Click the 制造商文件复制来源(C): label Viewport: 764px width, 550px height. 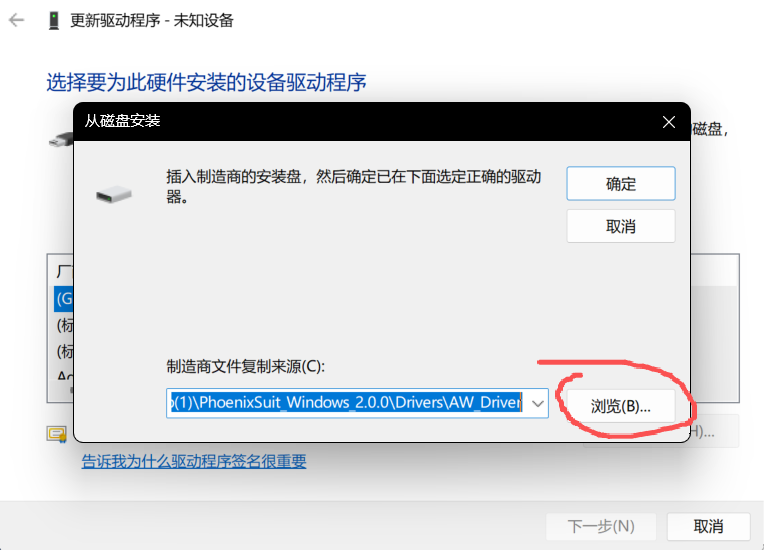pos(246,366)
